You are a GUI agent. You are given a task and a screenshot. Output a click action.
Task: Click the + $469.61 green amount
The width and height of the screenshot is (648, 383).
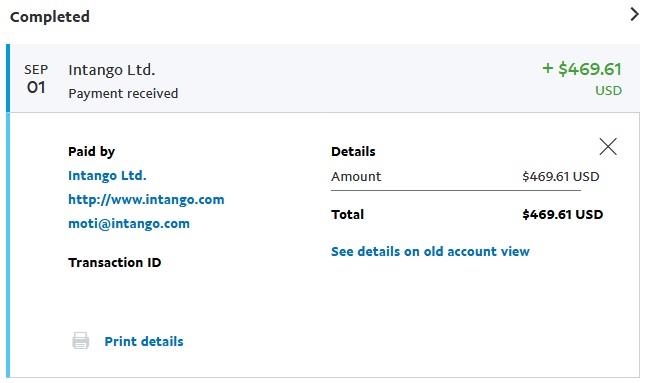(x=581, y=69)
